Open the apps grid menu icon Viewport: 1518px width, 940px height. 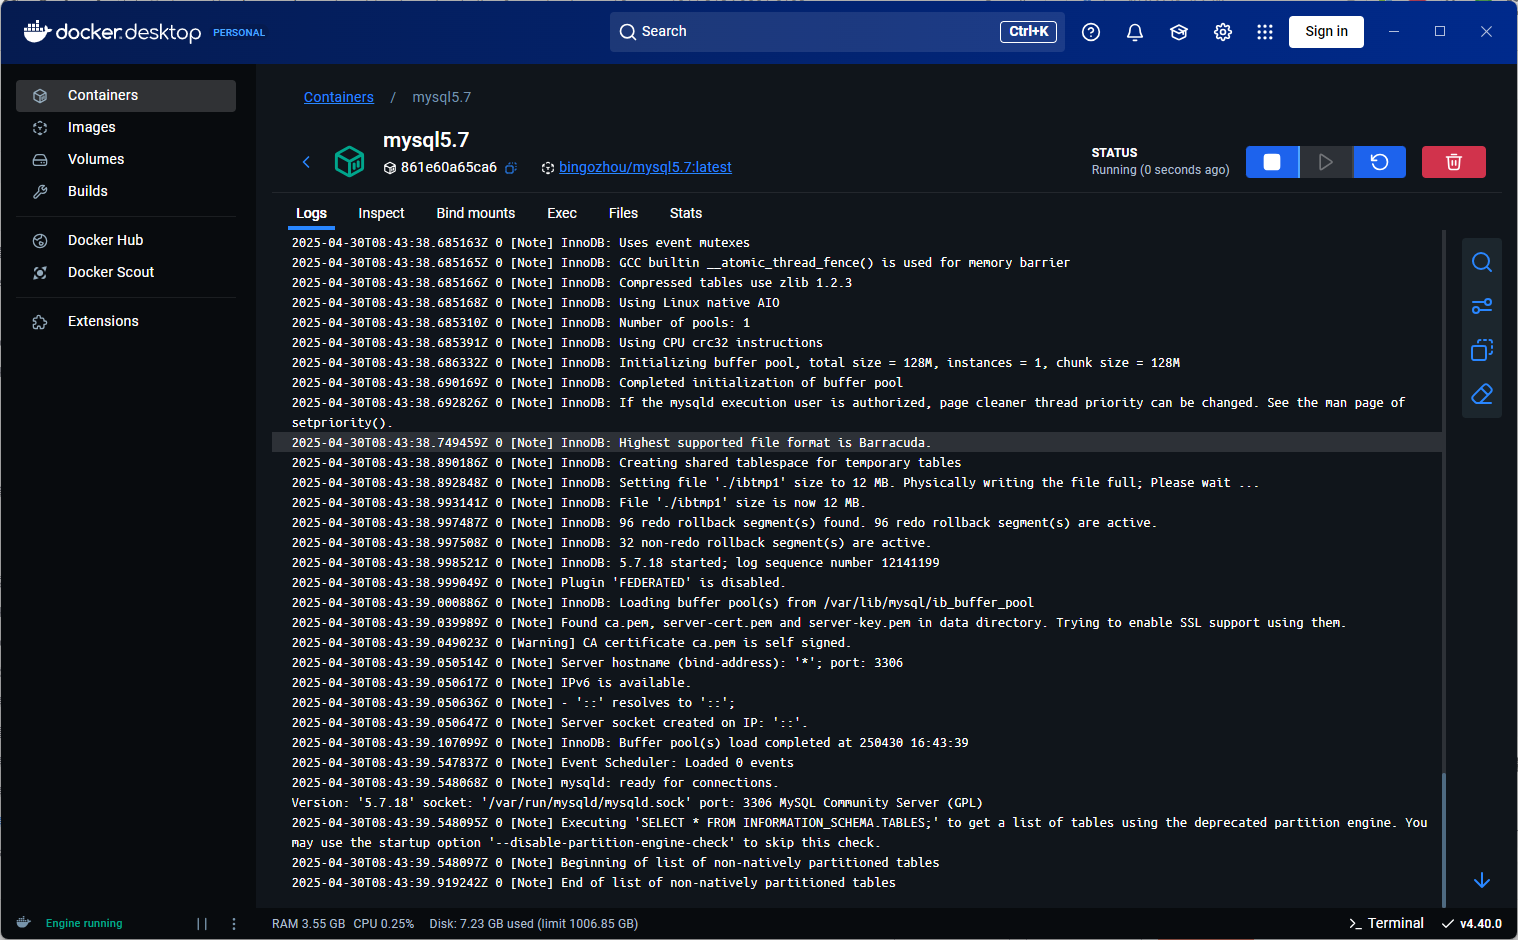[x=1265, y=32]
